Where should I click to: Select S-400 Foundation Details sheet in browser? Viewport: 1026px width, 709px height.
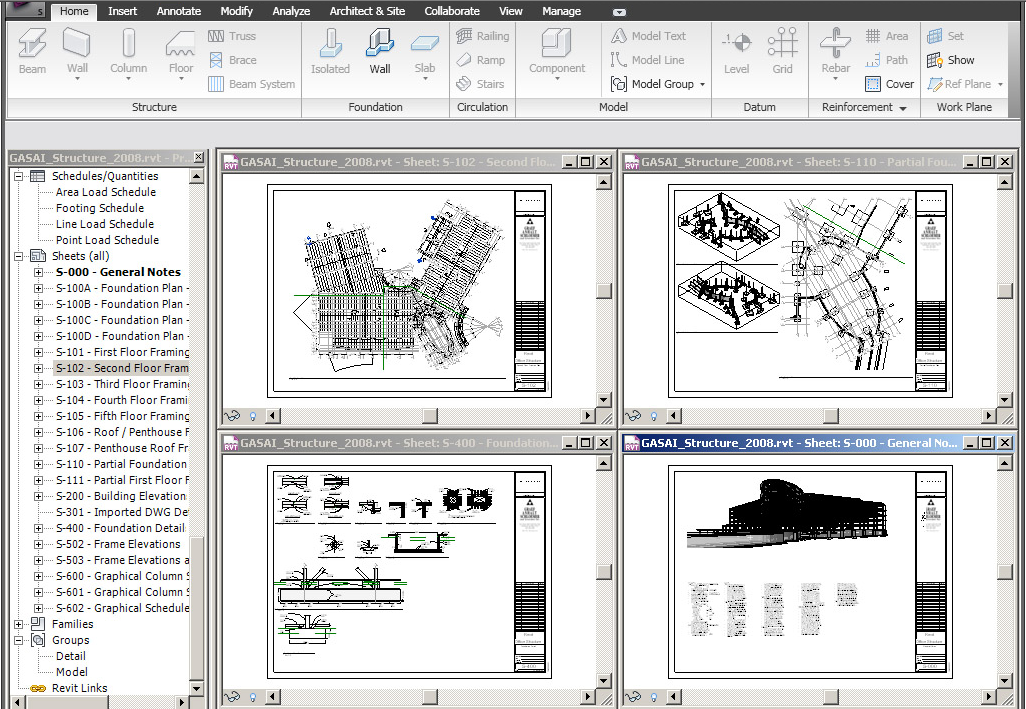[119, 528]
